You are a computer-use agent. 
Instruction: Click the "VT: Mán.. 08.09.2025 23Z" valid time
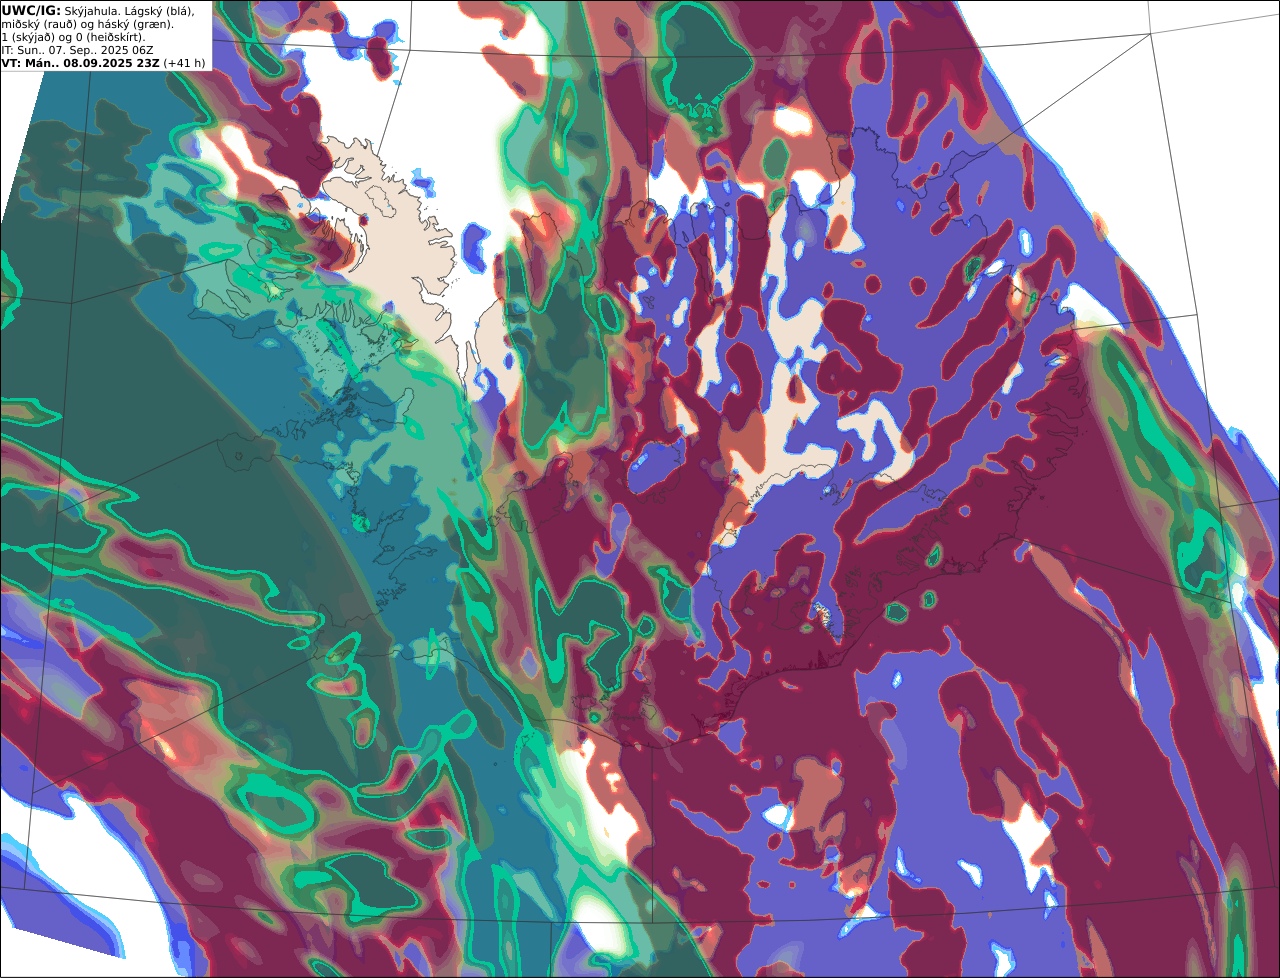coord(80,63)
